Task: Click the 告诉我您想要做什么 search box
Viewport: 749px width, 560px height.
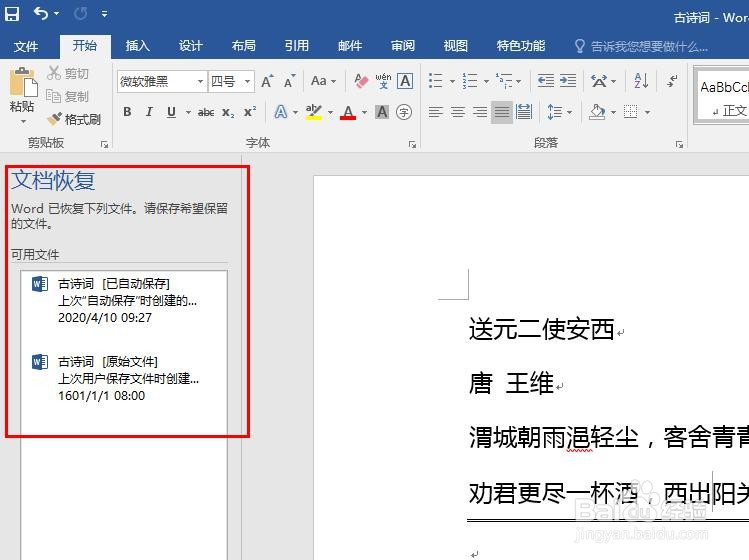Action: [x=641, y=46]
